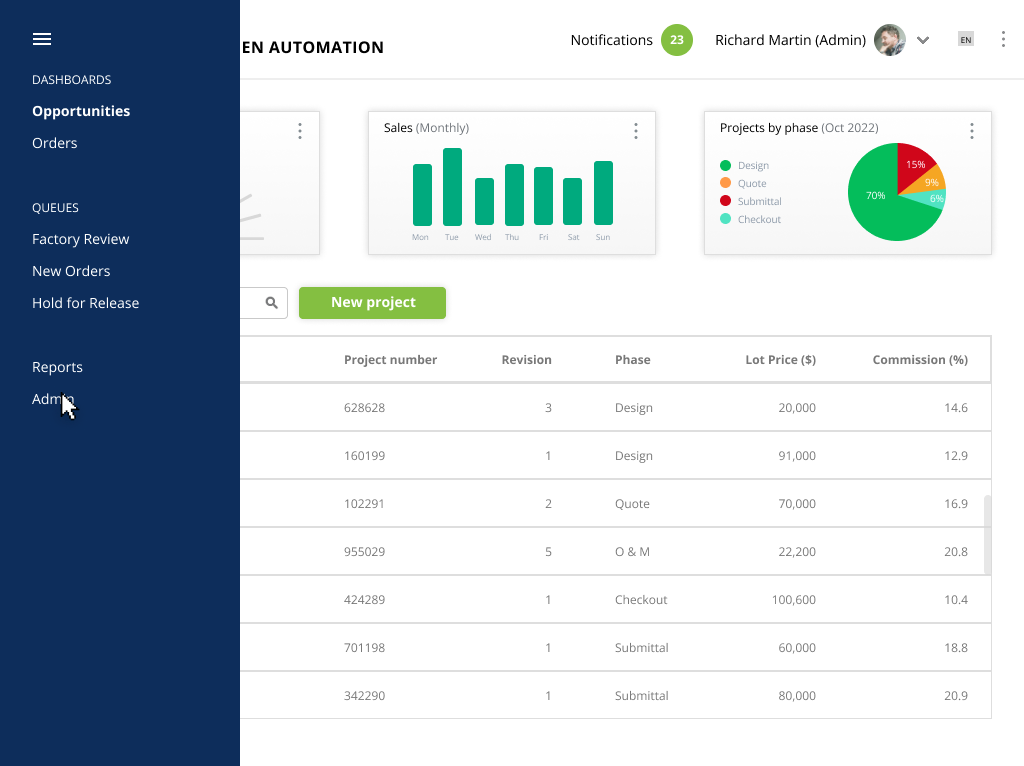Click the green notifications count badge
Screen dimensions: 1024x766
coord(677,40)
